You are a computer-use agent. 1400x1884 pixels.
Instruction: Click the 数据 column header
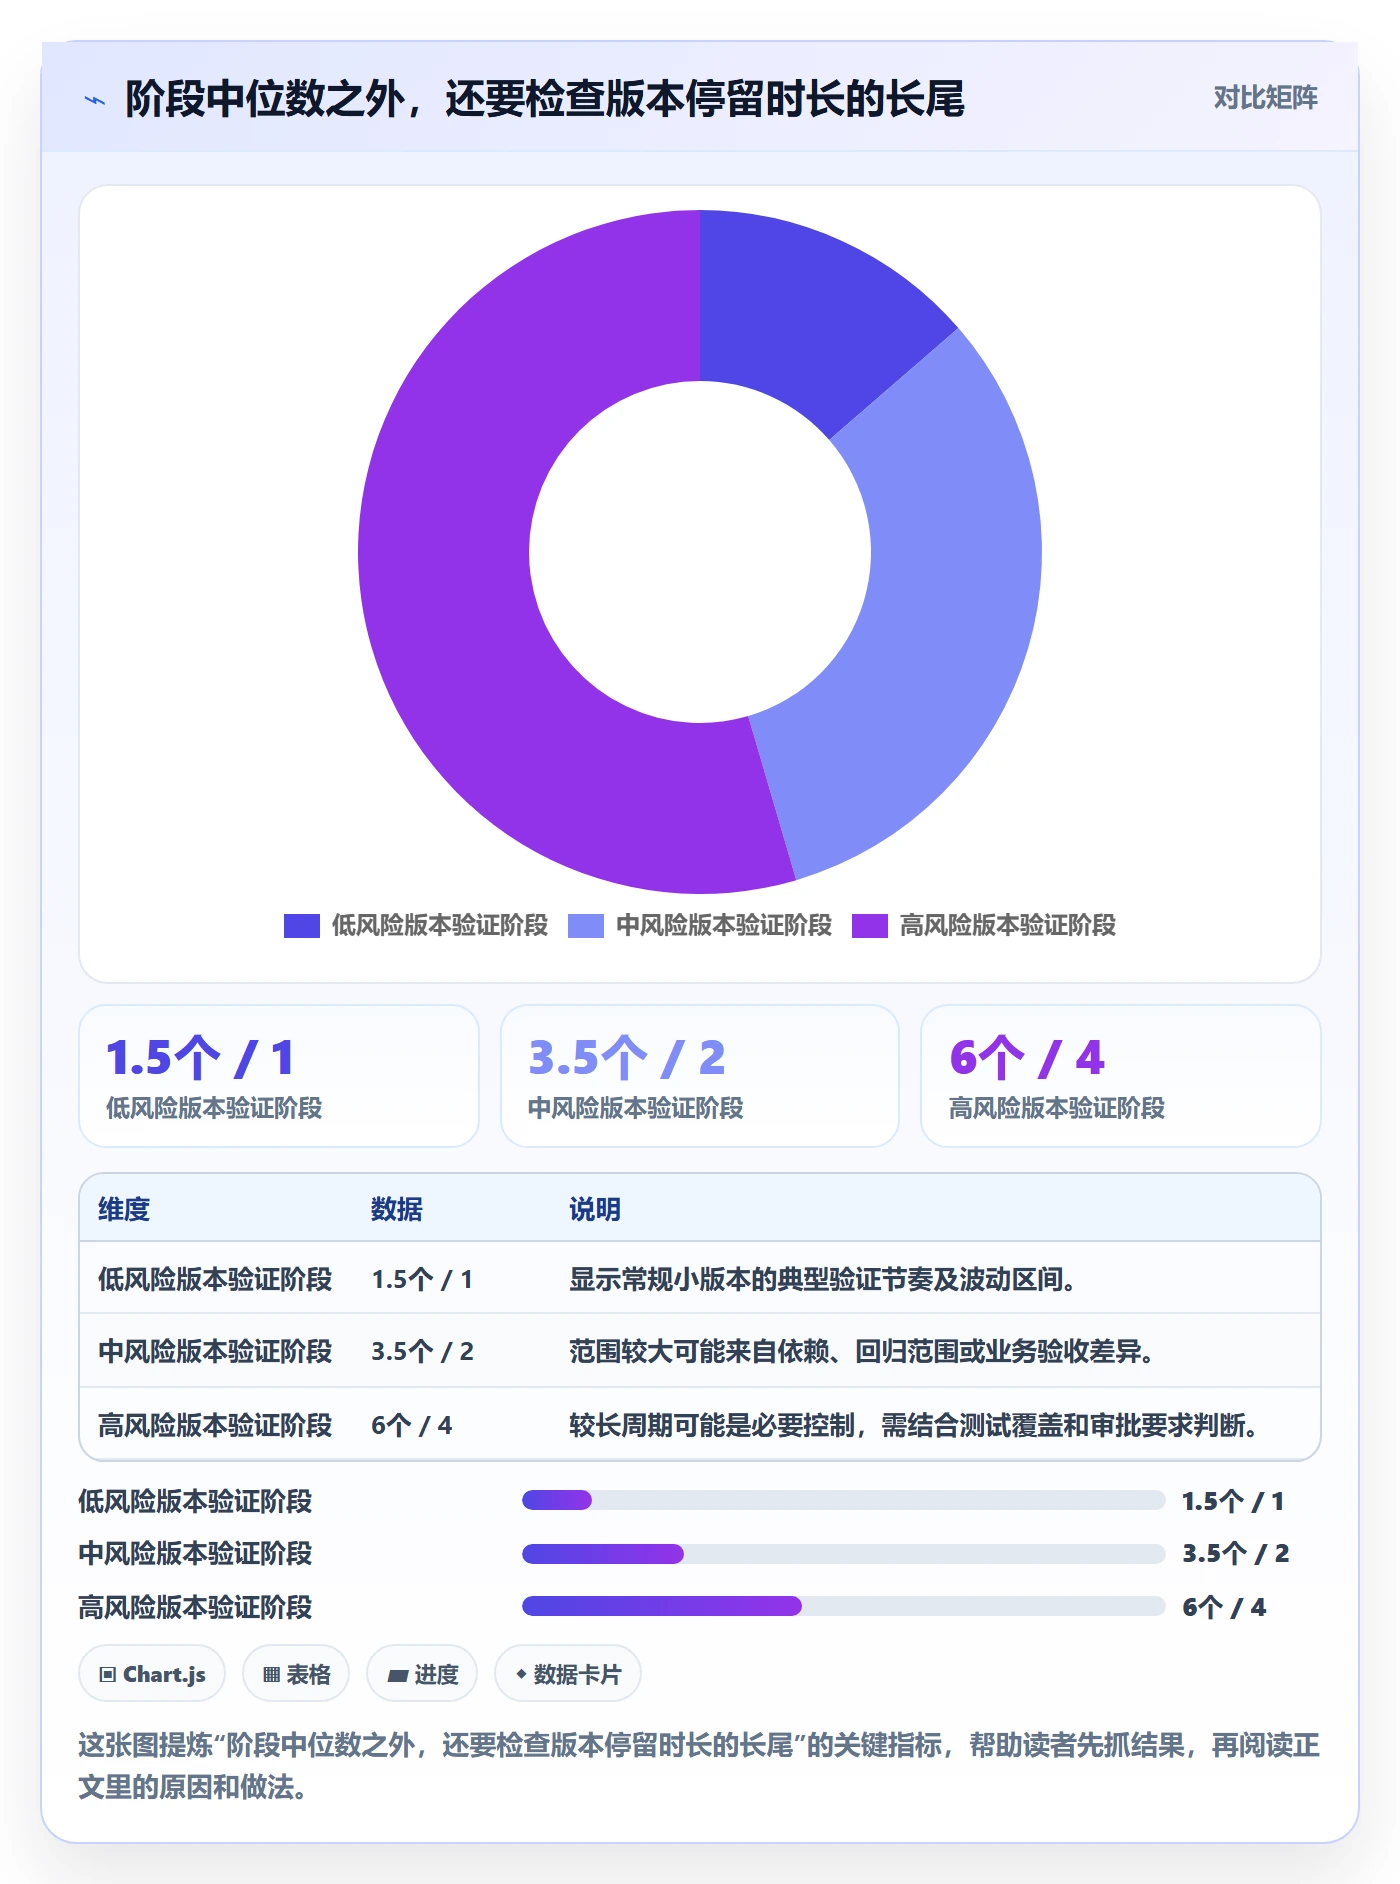pyautogui.click(x=397, y=1209)
